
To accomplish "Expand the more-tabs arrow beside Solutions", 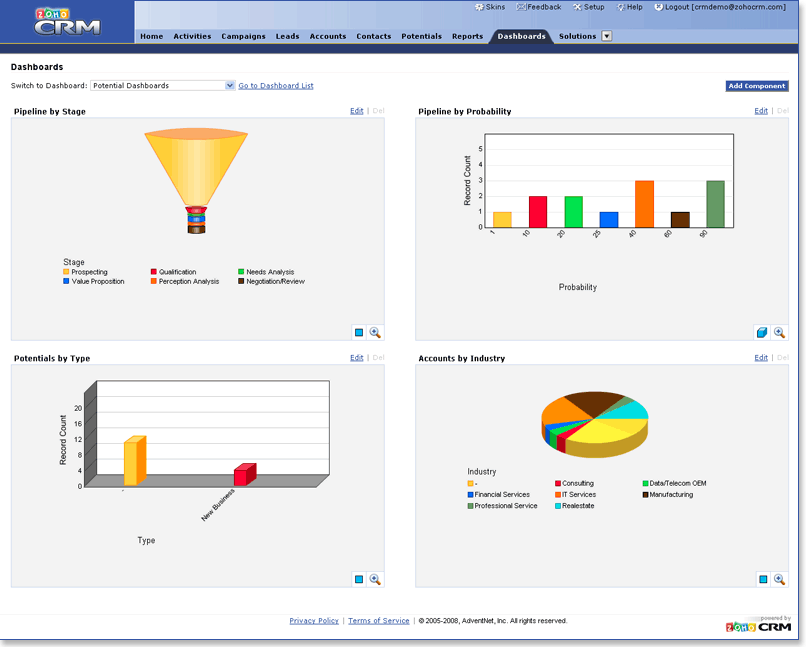I will (x=607, y=36).
